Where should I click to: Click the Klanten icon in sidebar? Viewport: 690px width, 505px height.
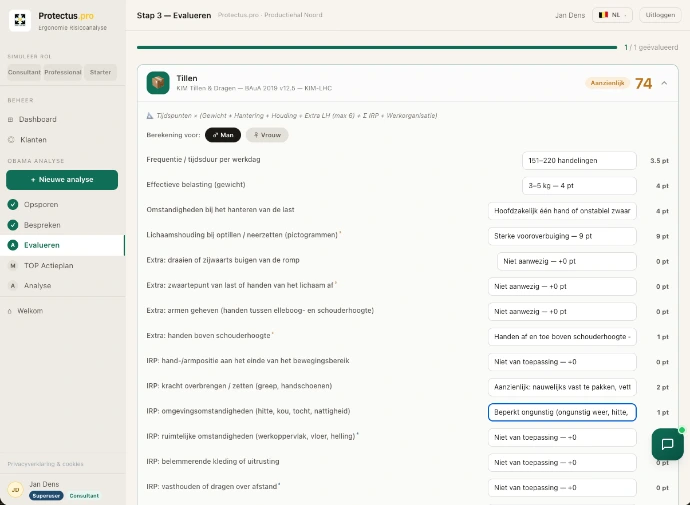tap(11, 139)
